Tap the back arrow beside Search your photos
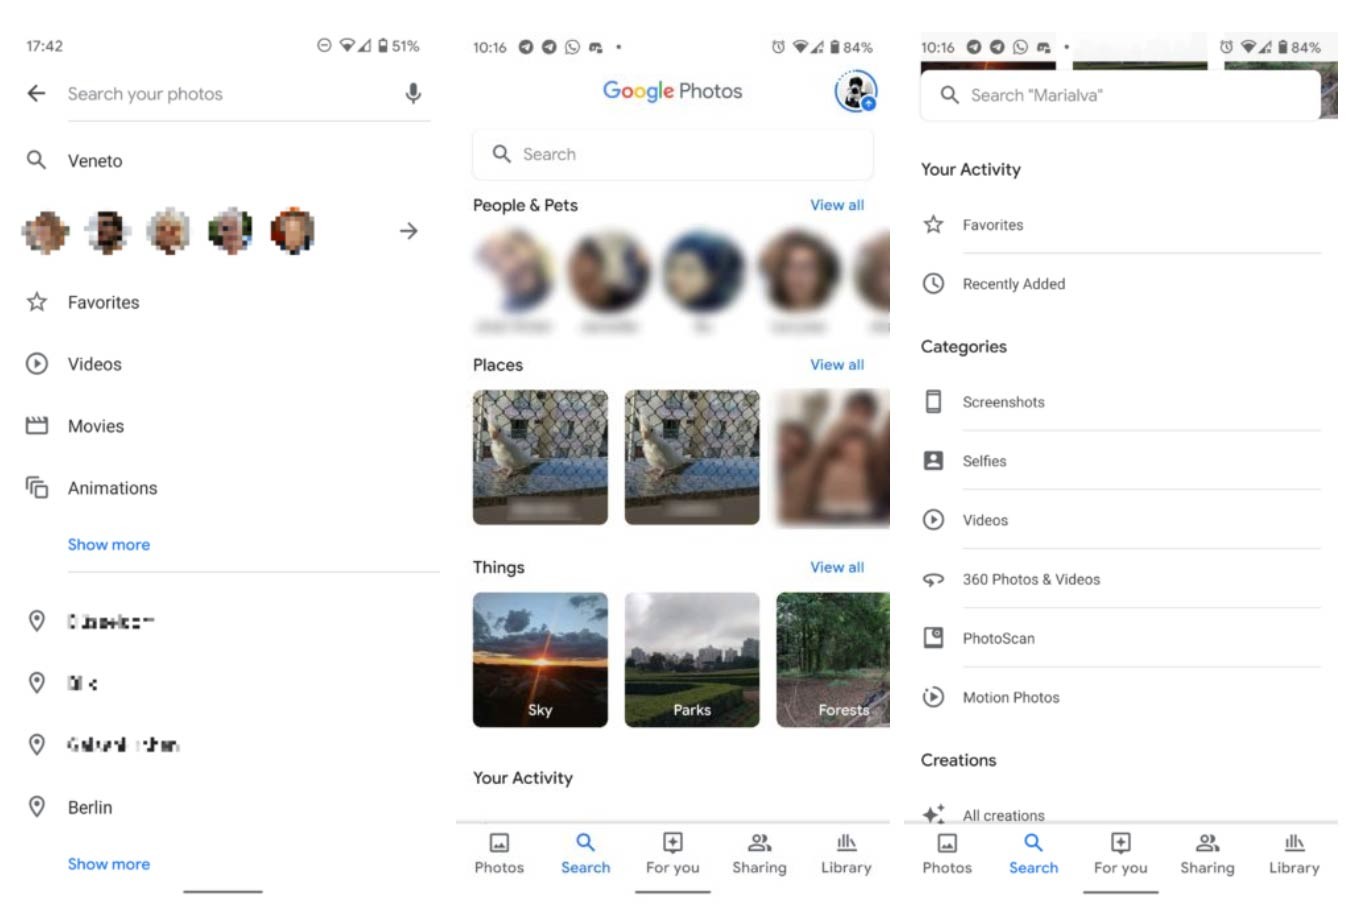The width and height of the screenshot is (1354, 906). click(x=37, y=93)
